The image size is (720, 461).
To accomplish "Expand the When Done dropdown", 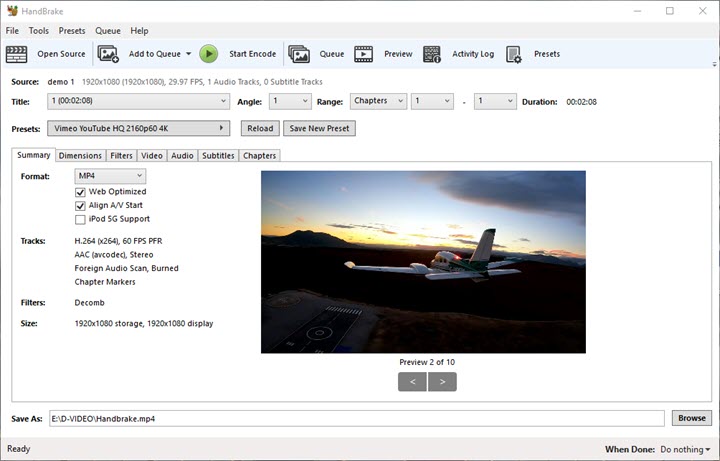I will [685, 449].
